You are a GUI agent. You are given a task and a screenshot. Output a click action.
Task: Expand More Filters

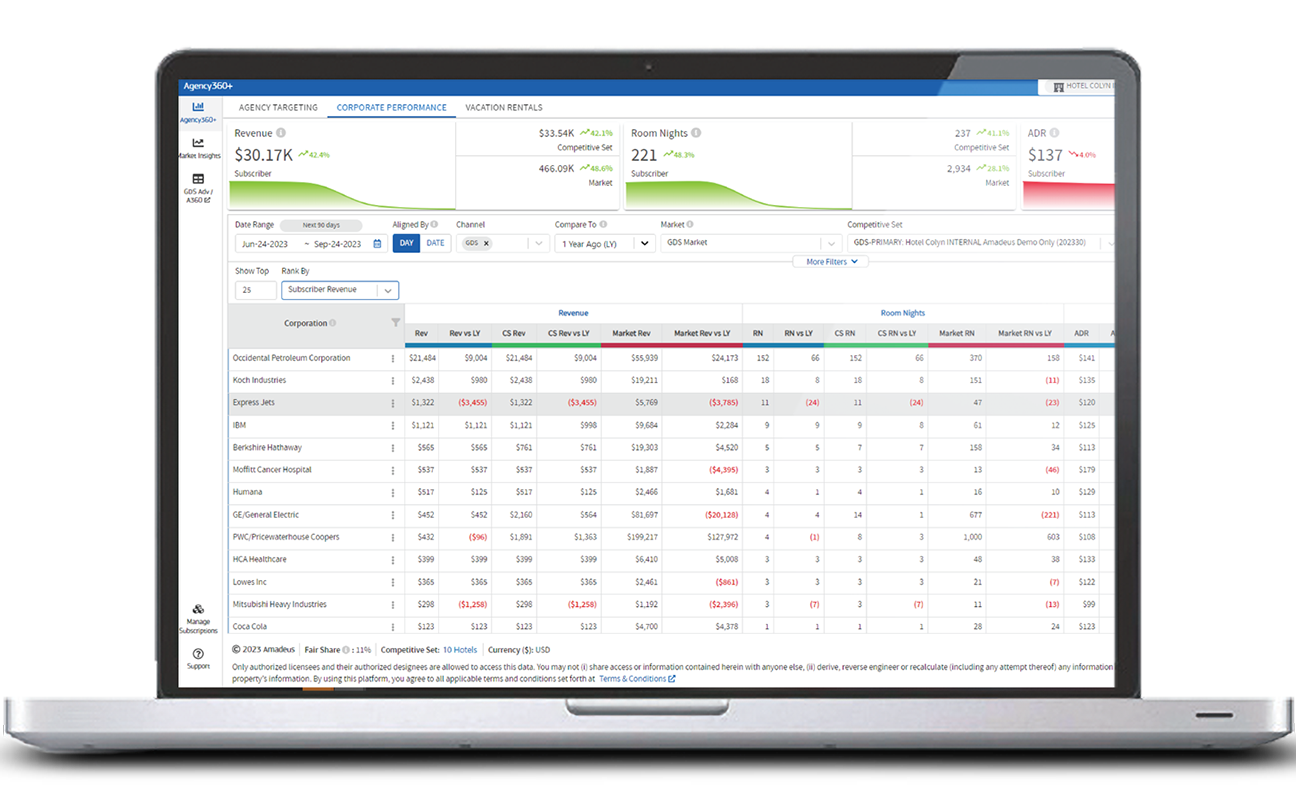[831, 262]
